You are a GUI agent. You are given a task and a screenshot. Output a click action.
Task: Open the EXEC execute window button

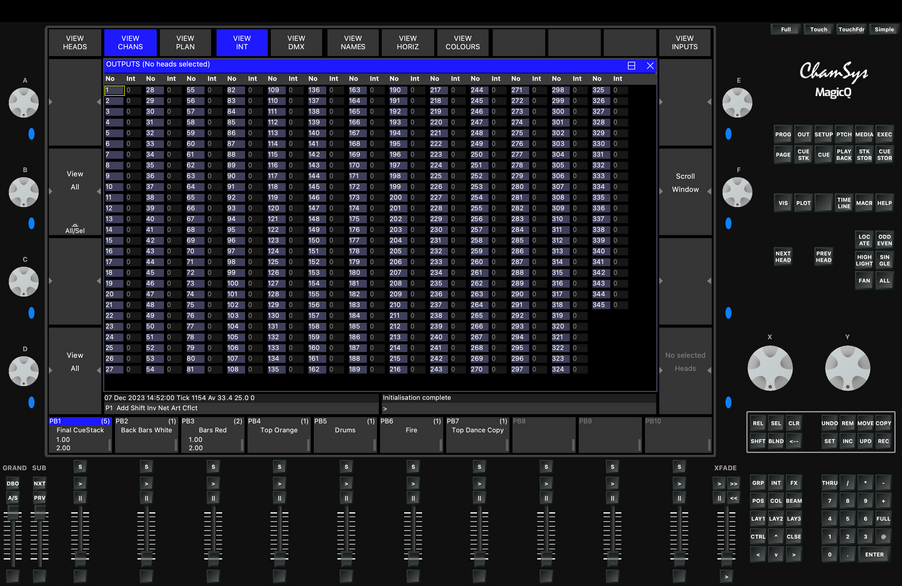(x=885, y=135)
